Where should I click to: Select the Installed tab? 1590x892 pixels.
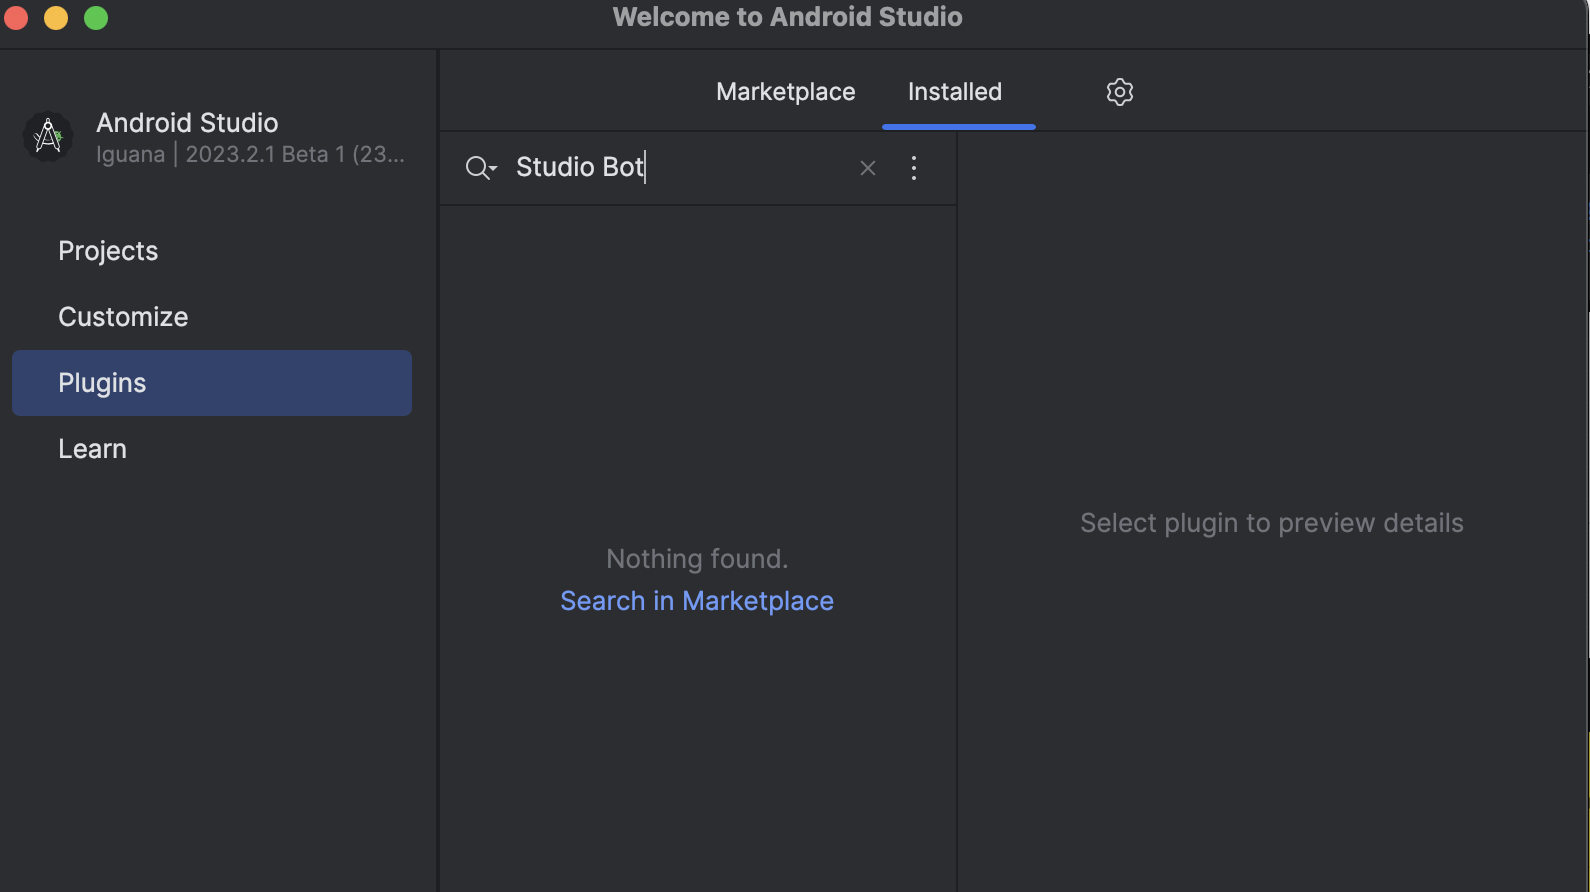click(x=954, y=92)
